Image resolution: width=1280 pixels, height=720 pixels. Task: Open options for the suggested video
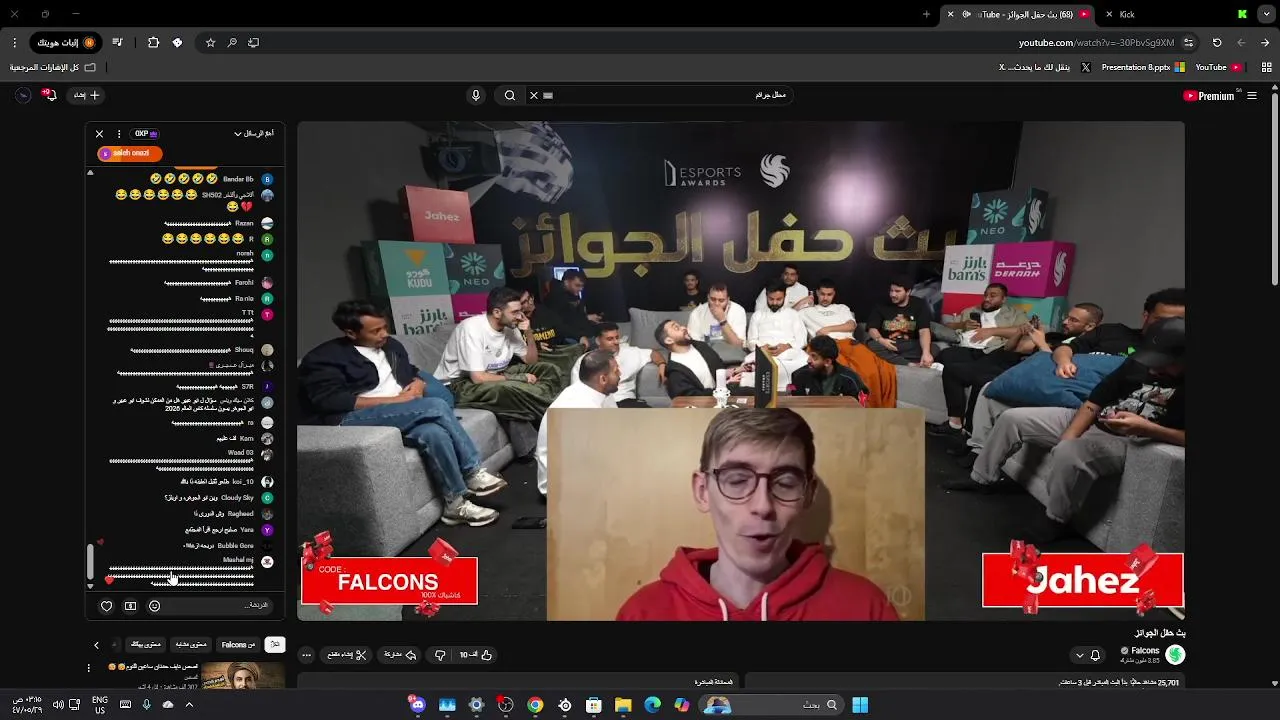tap(88, 668)
